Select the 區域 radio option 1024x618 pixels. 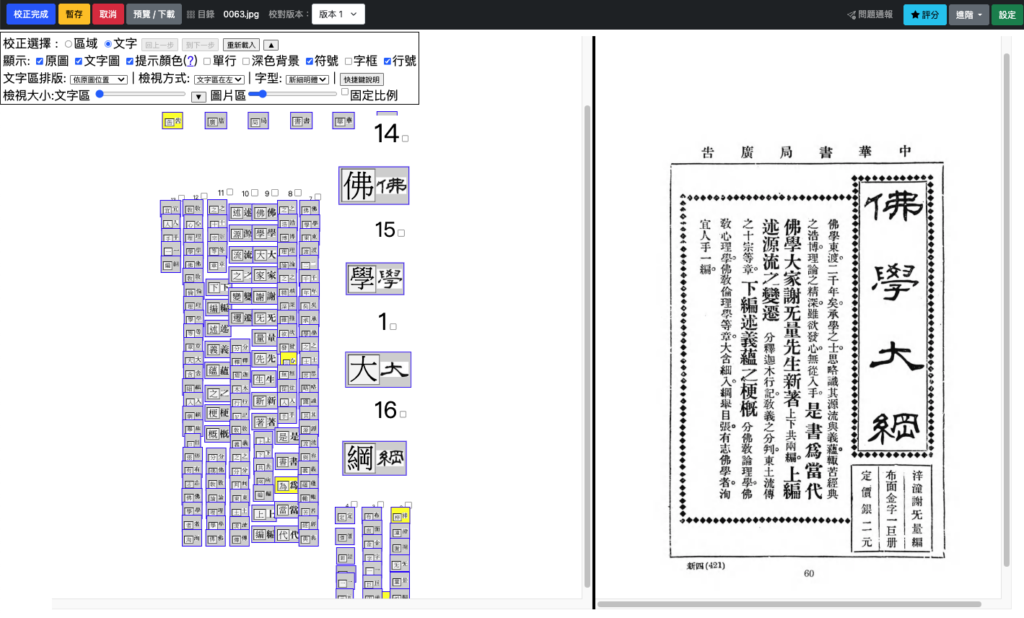coord(68,44)
